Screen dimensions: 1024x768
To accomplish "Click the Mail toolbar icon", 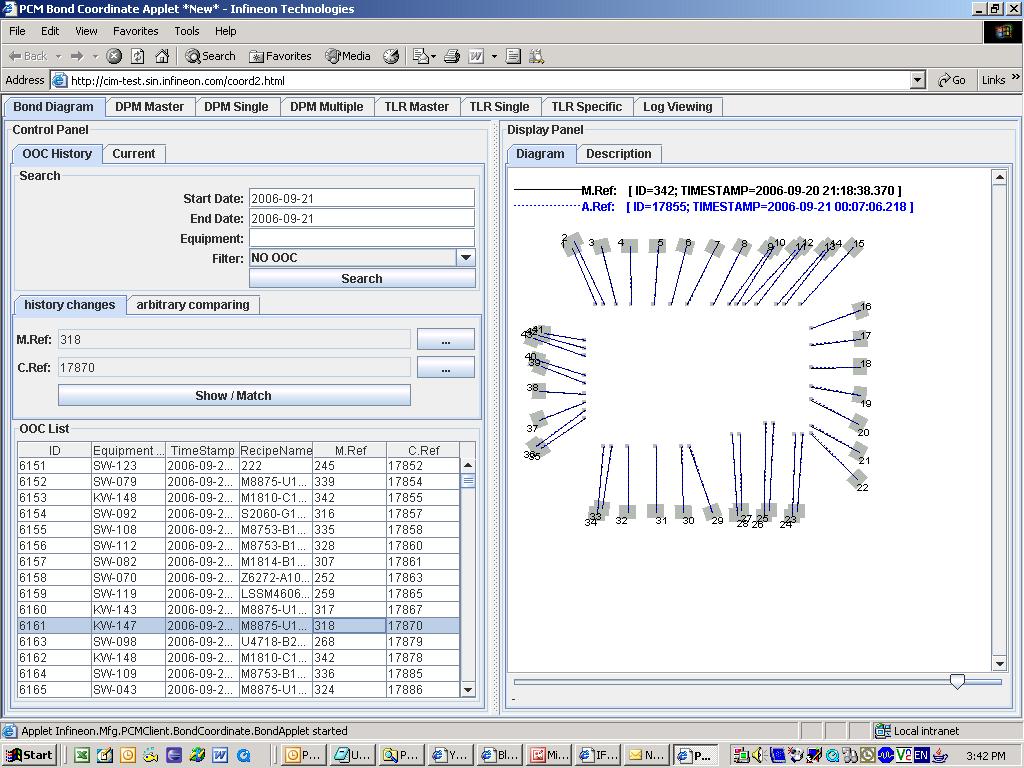I will [420, 56].
